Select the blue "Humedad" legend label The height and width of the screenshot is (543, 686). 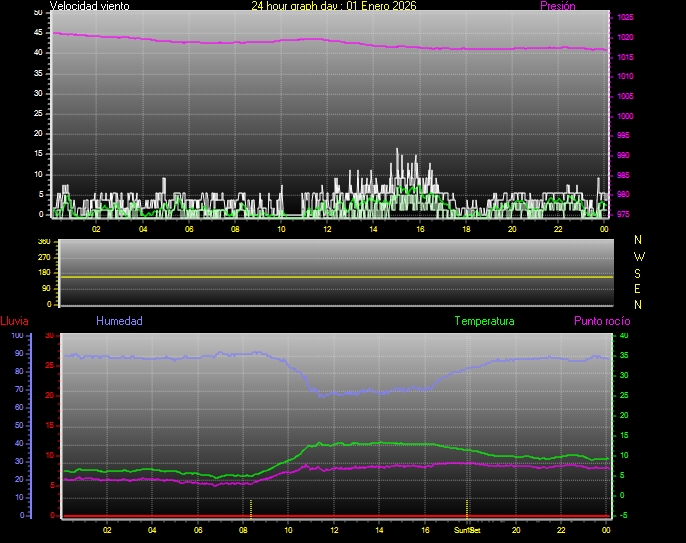pos(119,321)
